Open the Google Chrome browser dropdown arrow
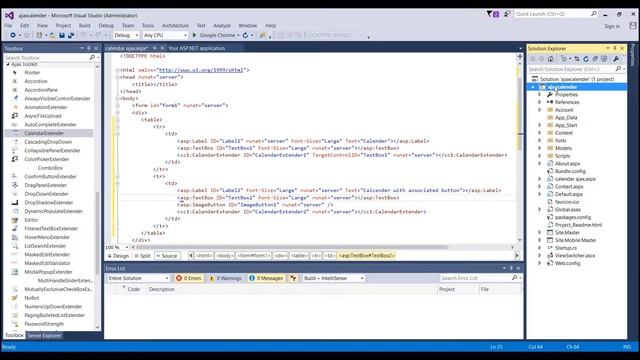640x360 pixels. 238,36
